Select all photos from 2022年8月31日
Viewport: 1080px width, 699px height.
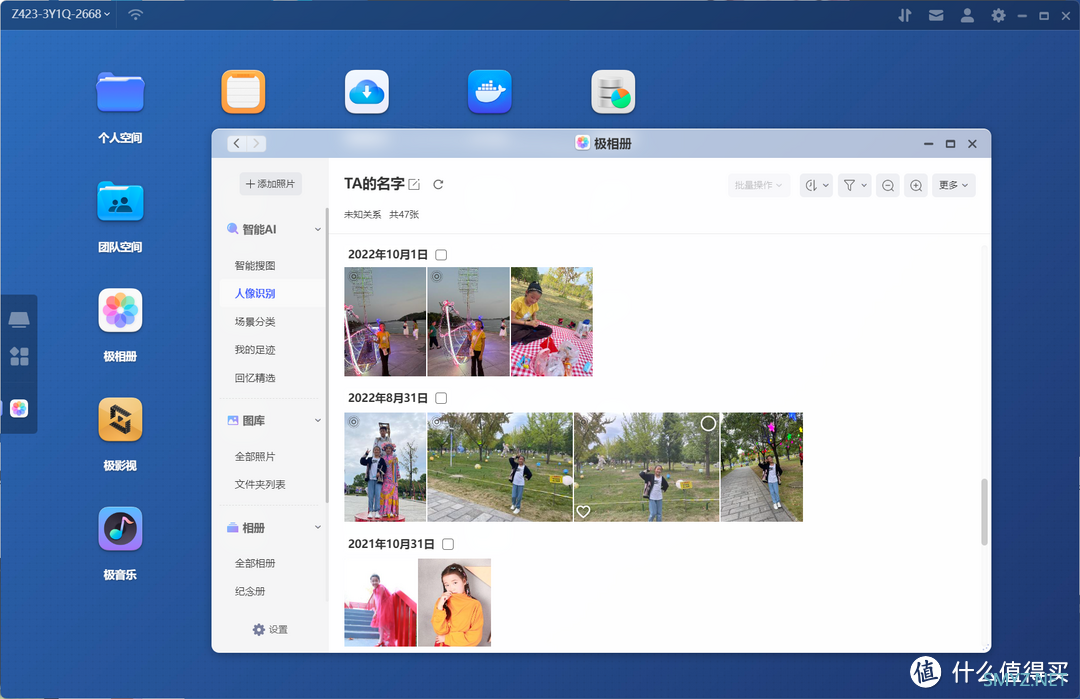442,398
